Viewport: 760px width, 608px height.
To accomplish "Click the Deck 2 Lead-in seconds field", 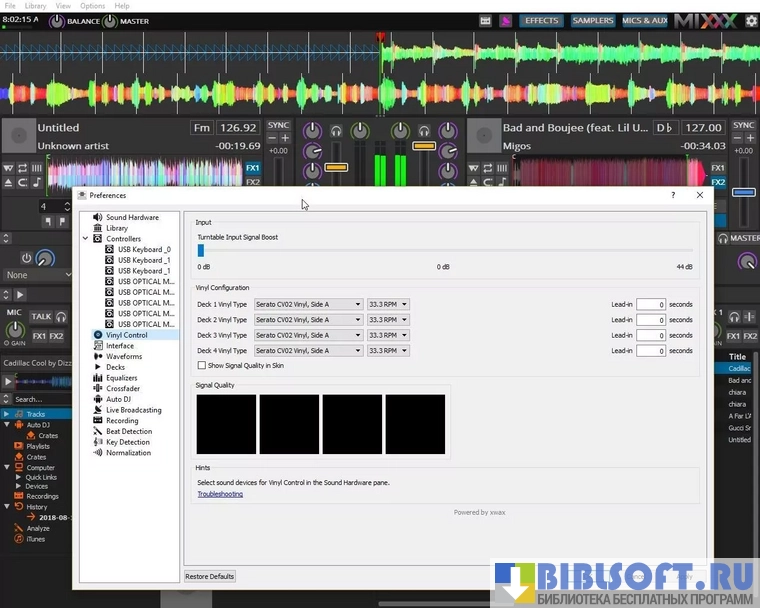I will coord(650,320).
